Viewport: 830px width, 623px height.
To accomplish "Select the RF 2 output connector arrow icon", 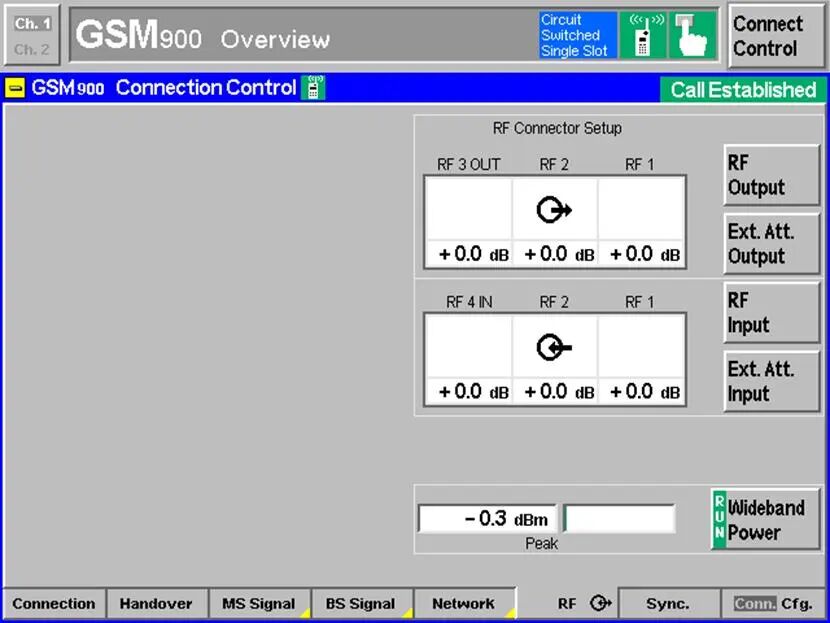I will coord(554,210).
